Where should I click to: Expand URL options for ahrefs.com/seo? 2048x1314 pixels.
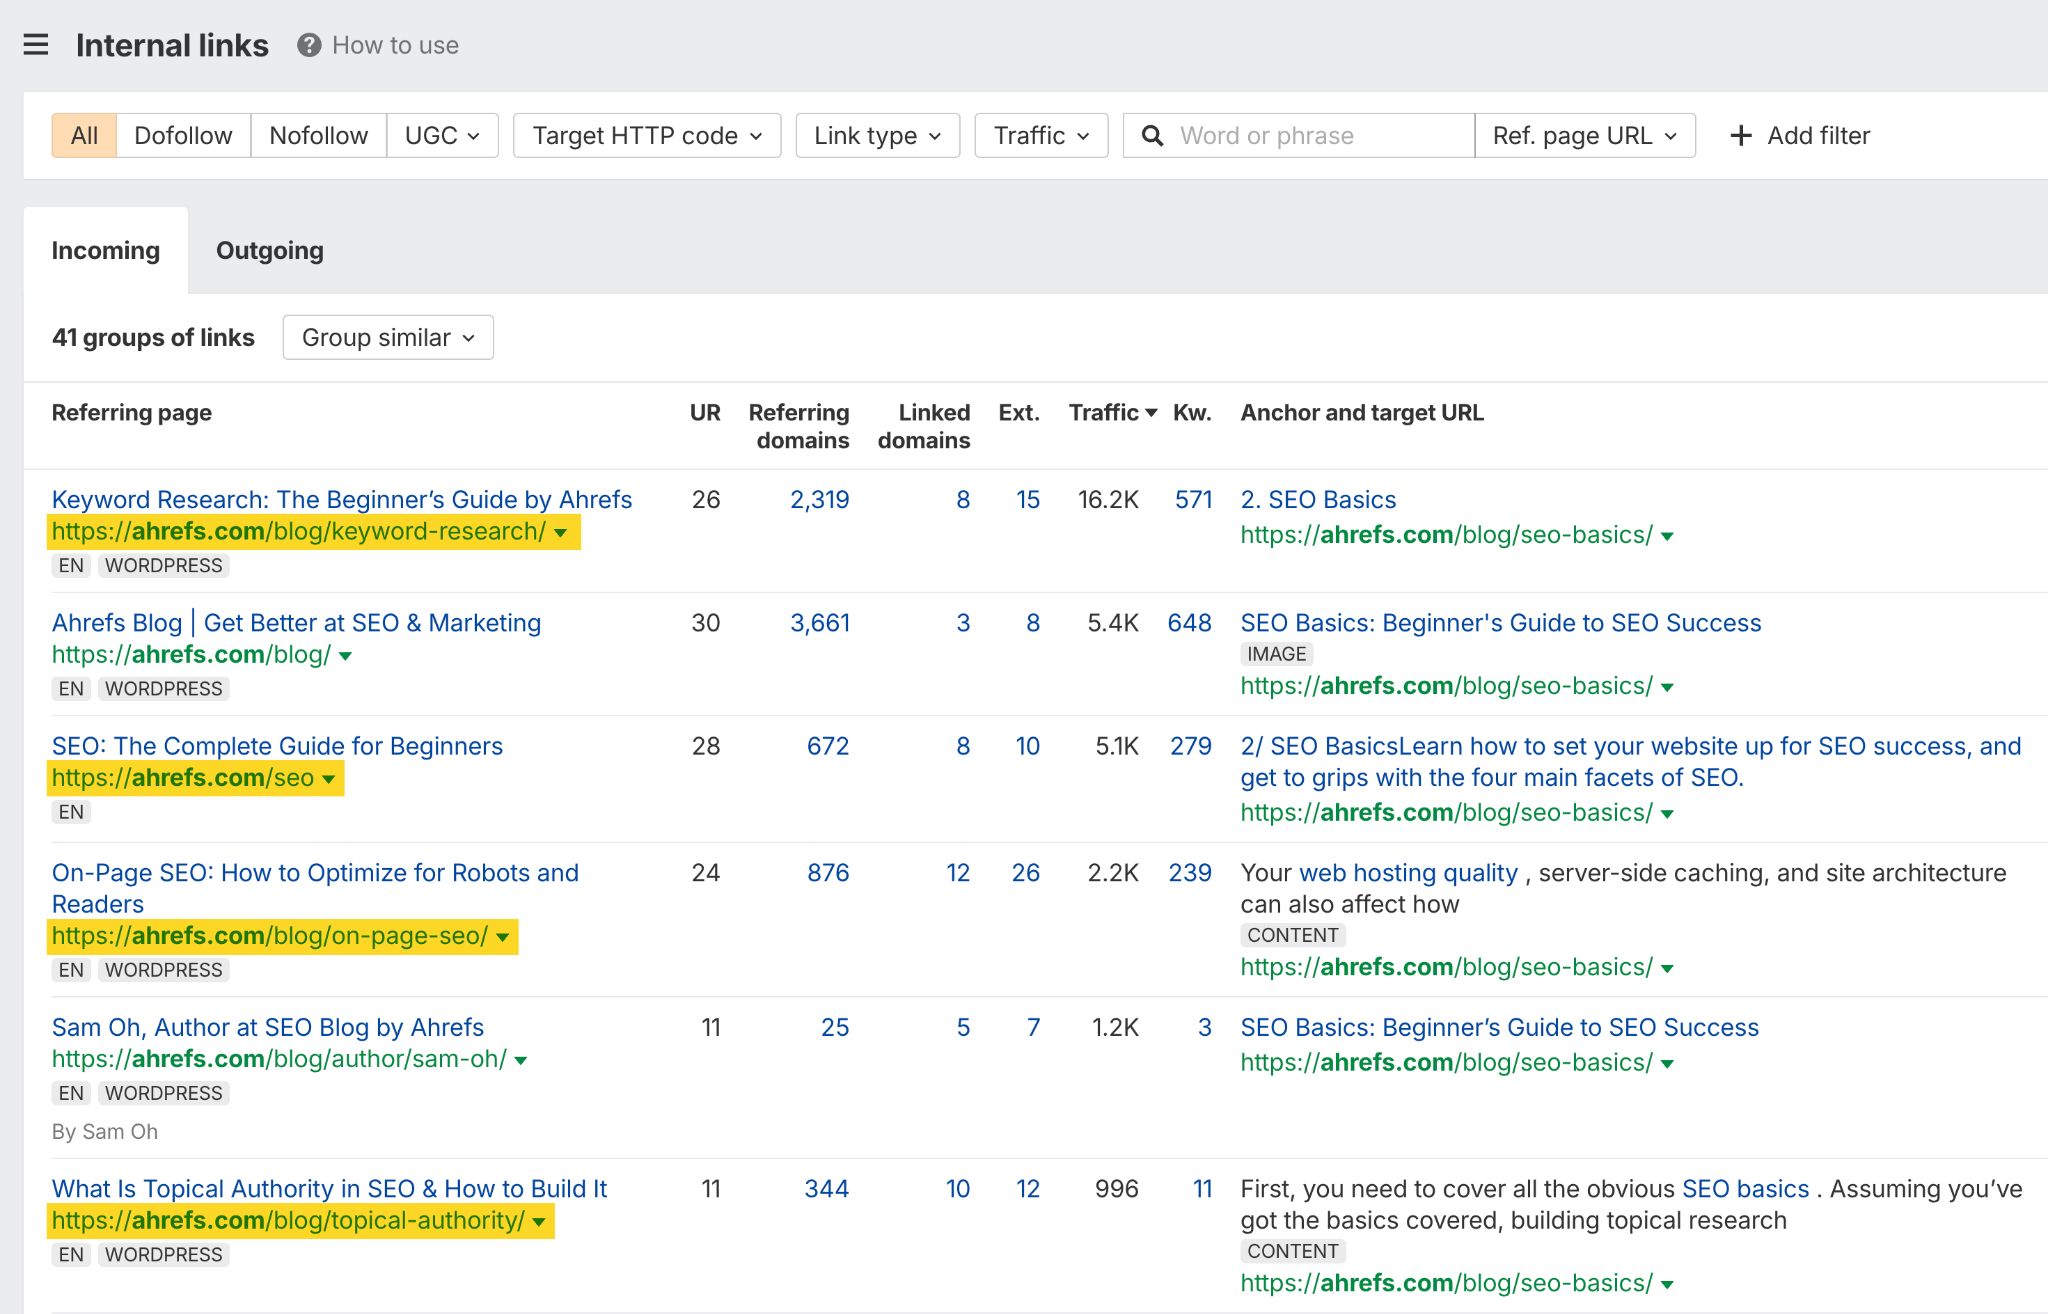[x=330, y=779]
